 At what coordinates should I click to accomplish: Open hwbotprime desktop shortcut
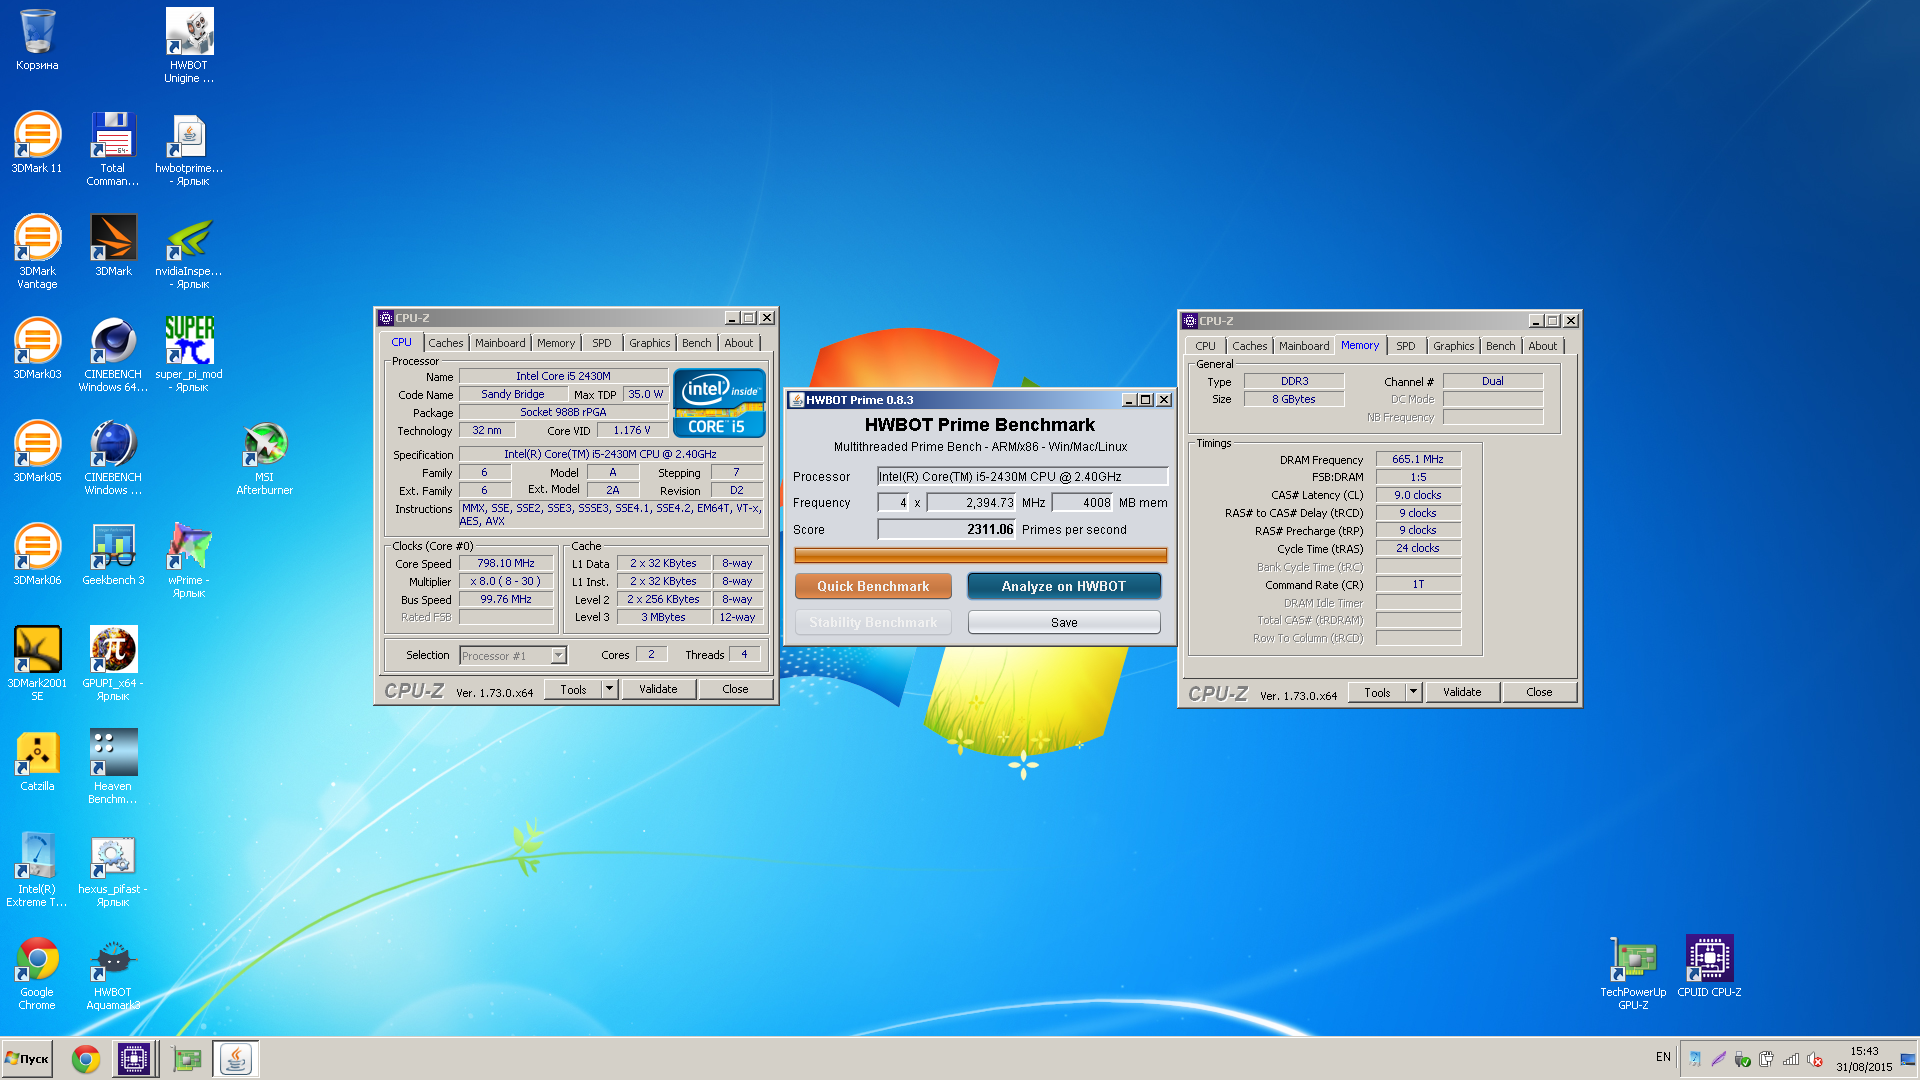tap(189, 148)
